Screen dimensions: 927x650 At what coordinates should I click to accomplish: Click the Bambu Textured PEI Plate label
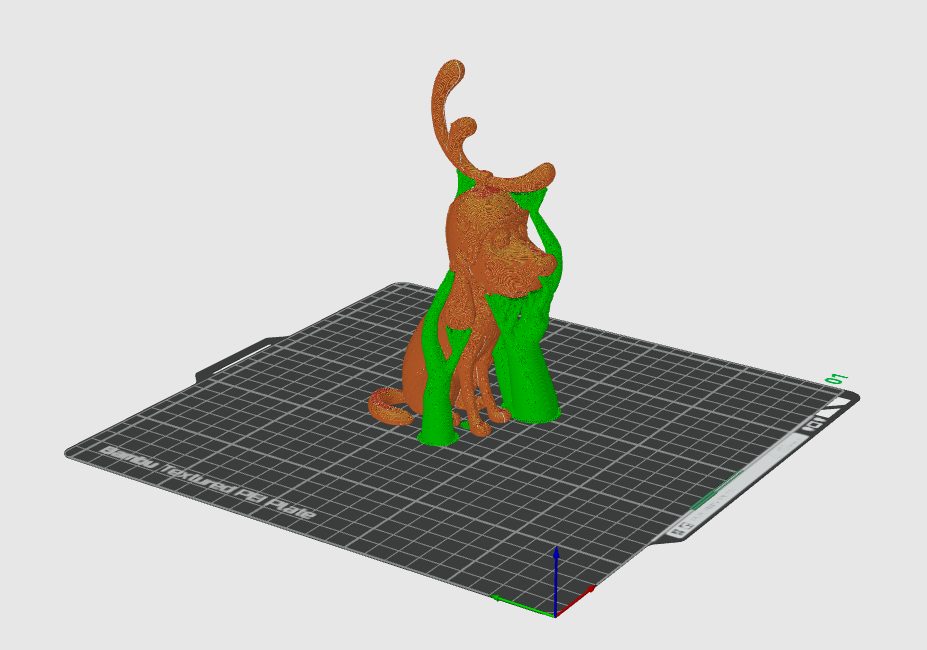click(x=207, y=482)
